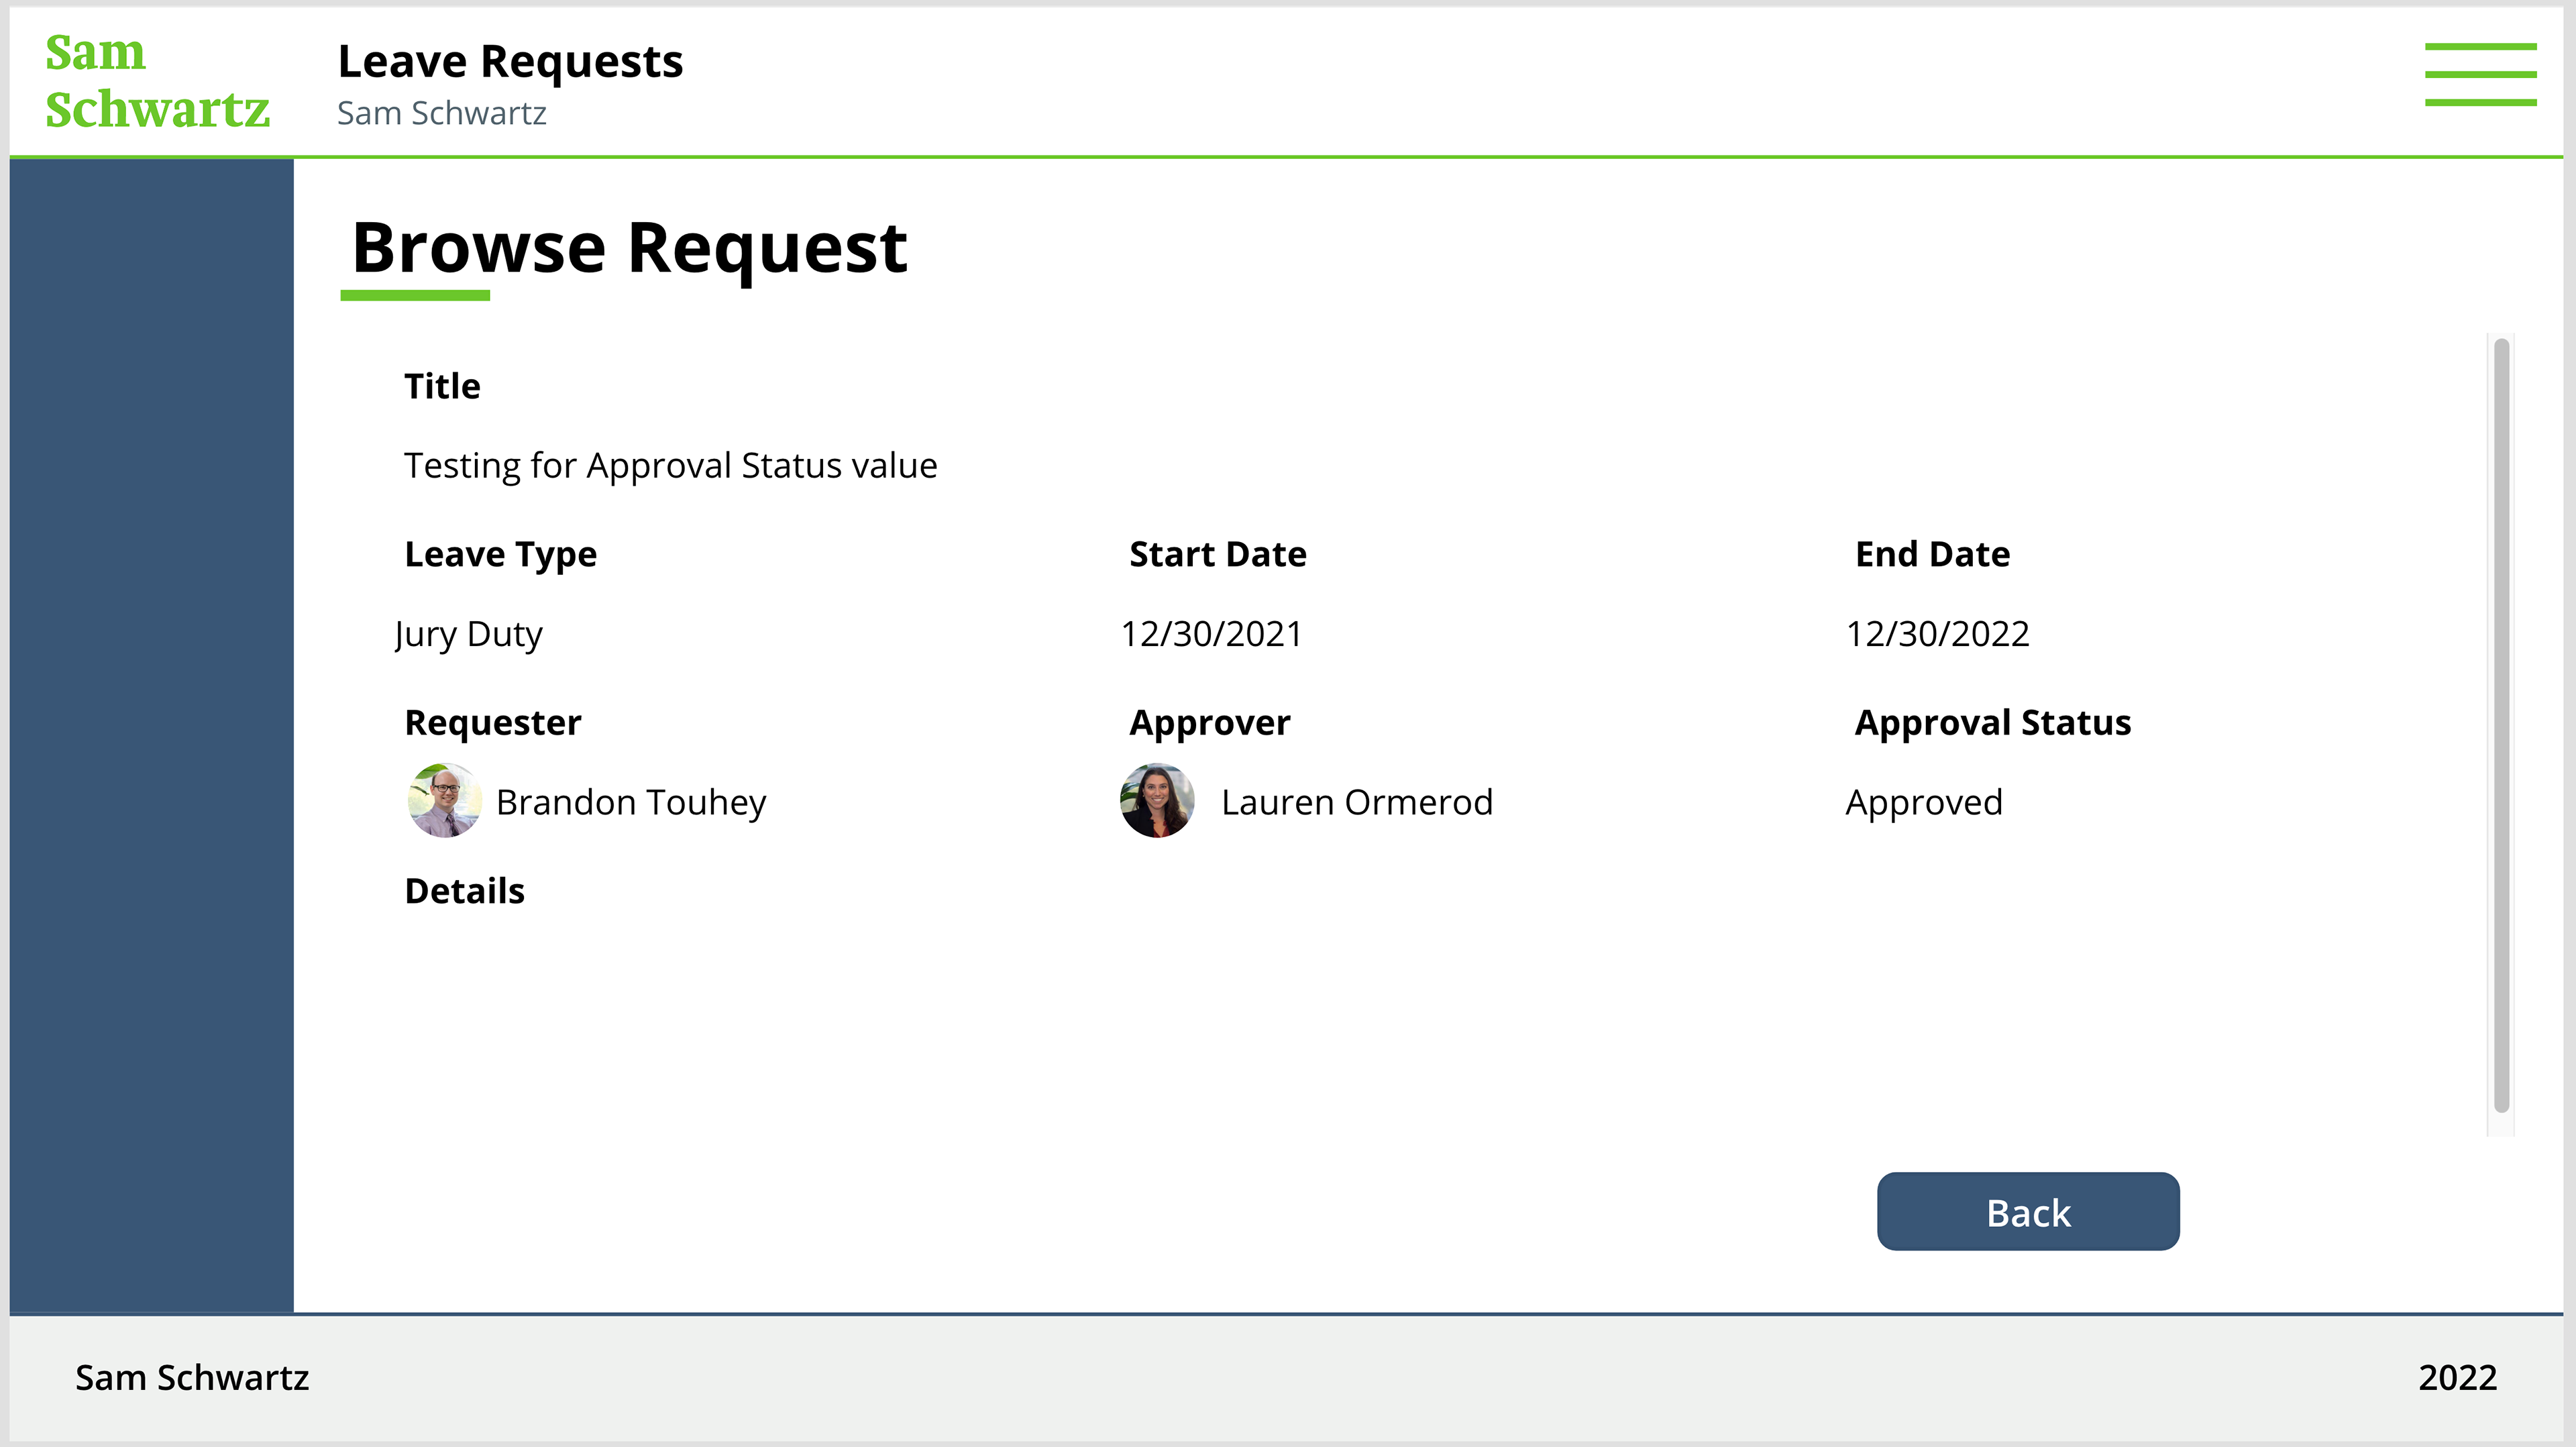
Task: Click the Details field label
Action: (464, 891)
